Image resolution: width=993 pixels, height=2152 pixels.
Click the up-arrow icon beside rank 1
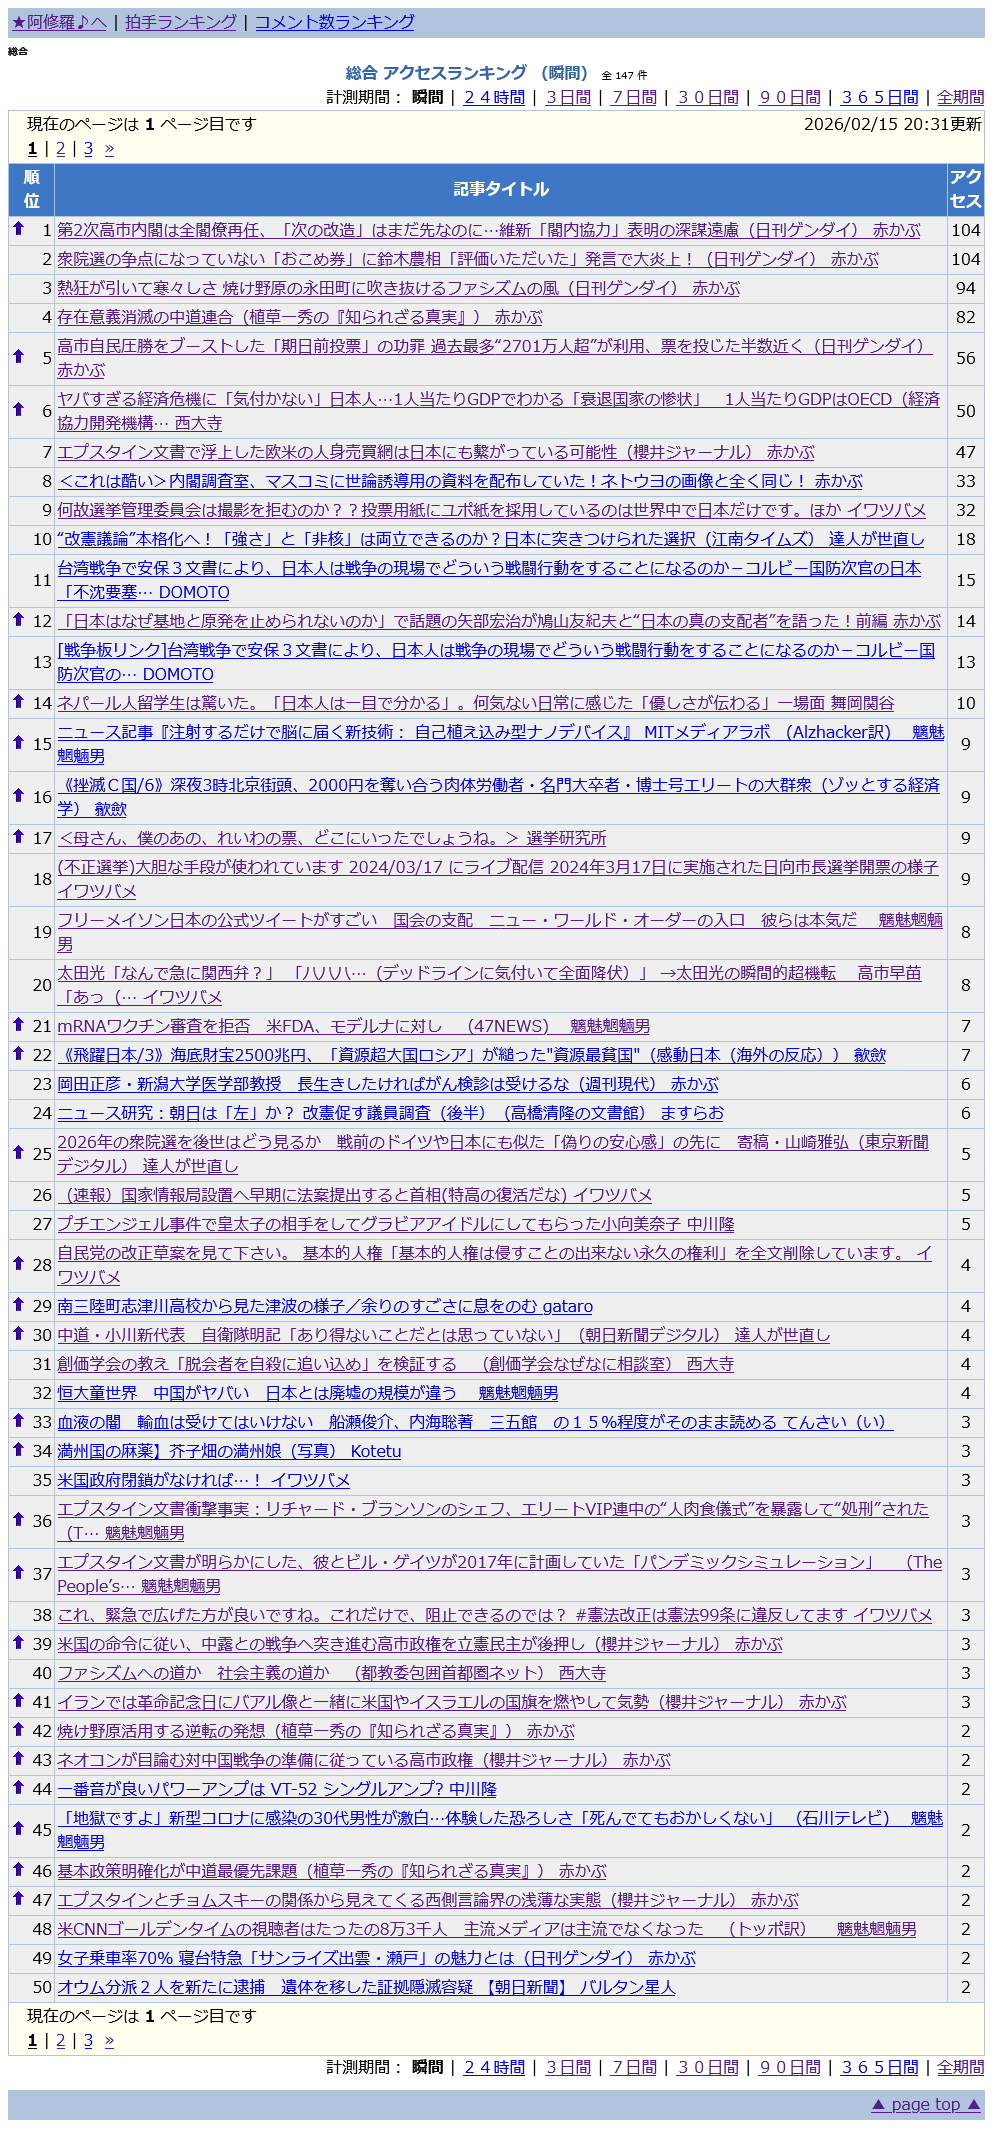(x=18, y=229)
